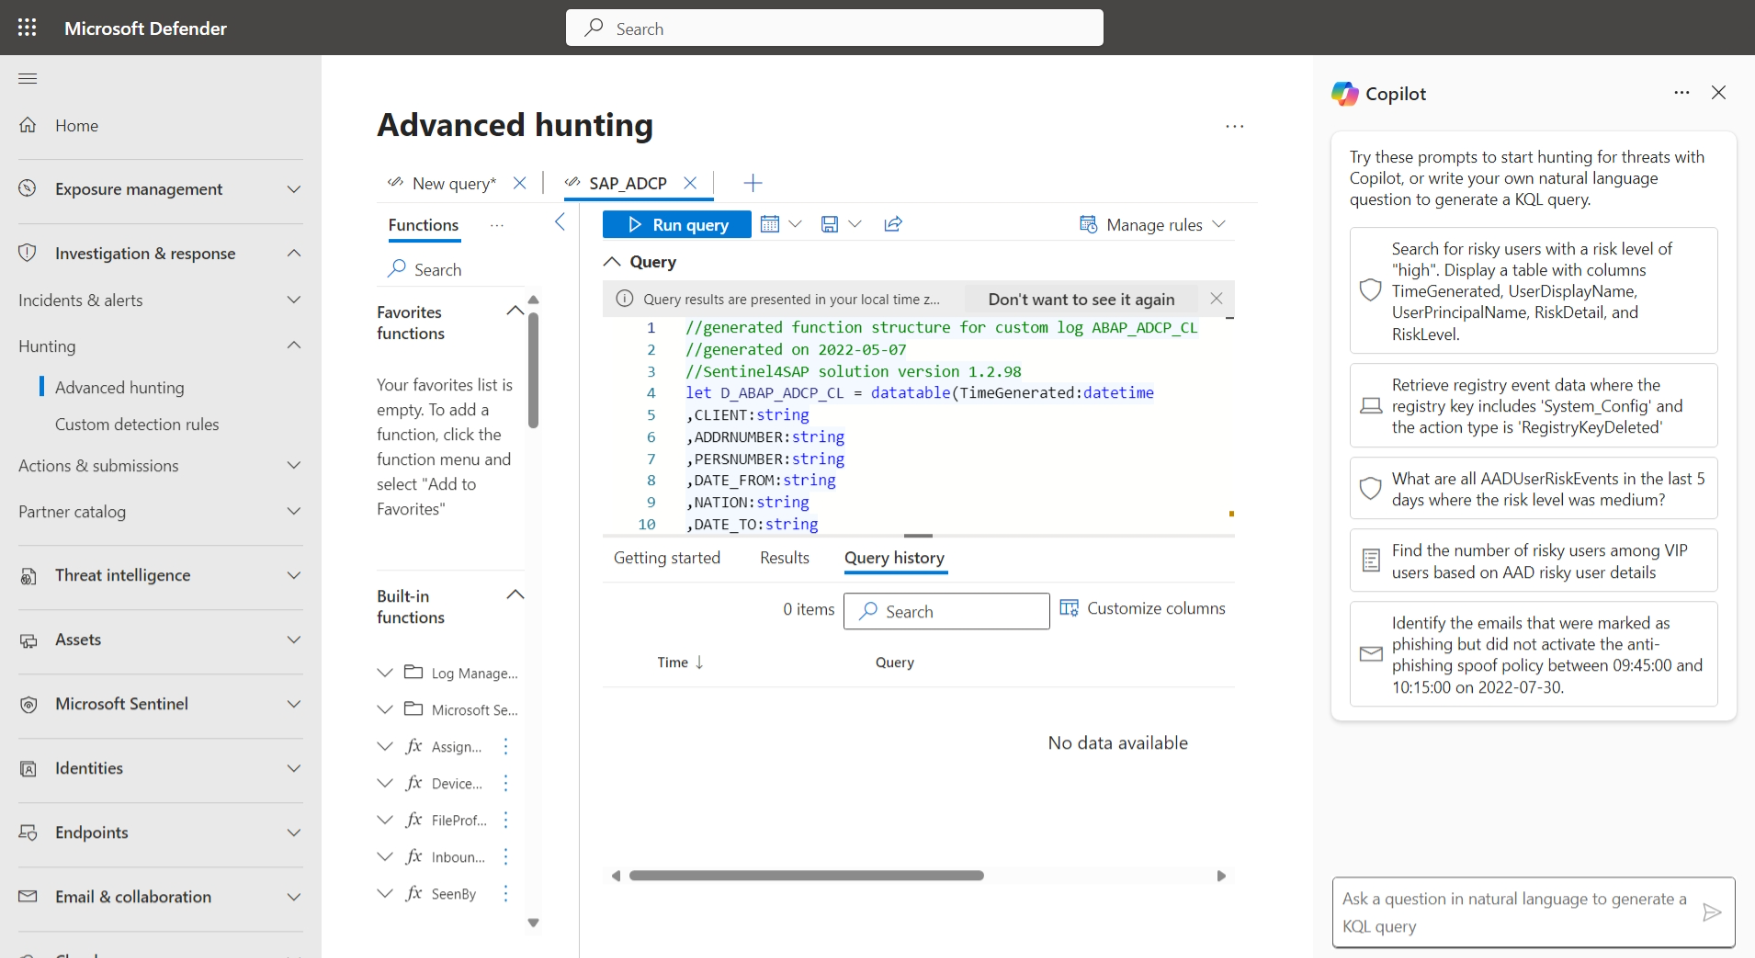
Task: Click the share link icon in query toolbar
Action: (893, 224)
